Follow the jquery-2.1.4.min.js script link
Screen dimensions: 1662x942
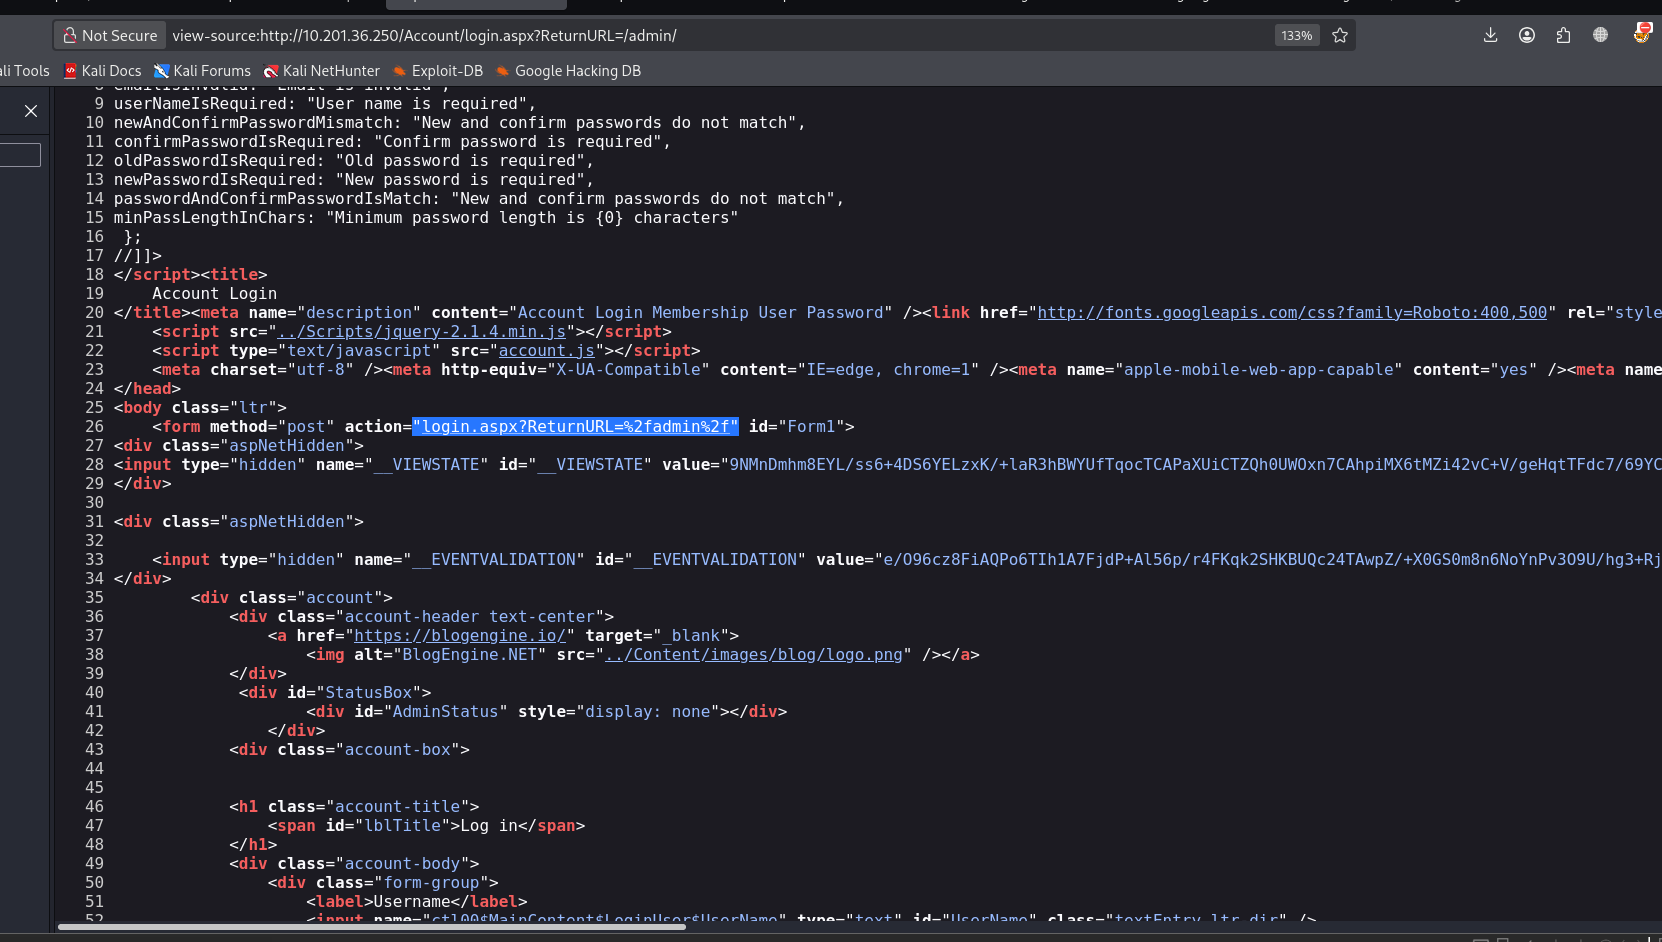(422, 332)
